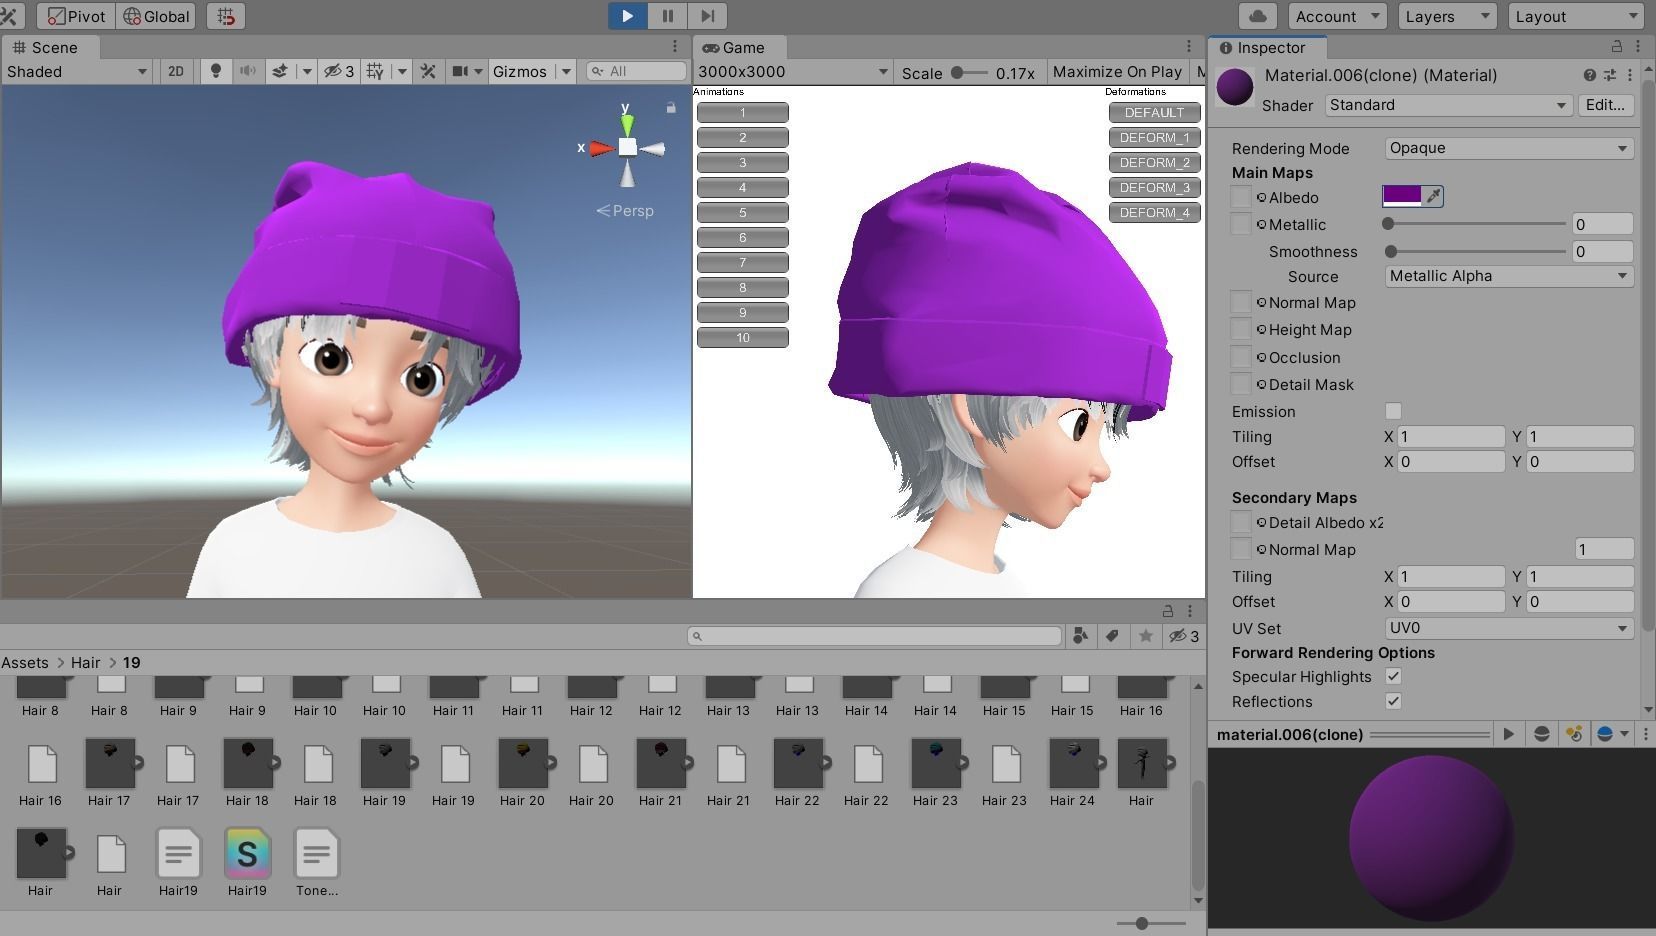Open Rendering Mode Opaque dropdown
Screen dimensions: 1656x936
[x=1509, y=148]
